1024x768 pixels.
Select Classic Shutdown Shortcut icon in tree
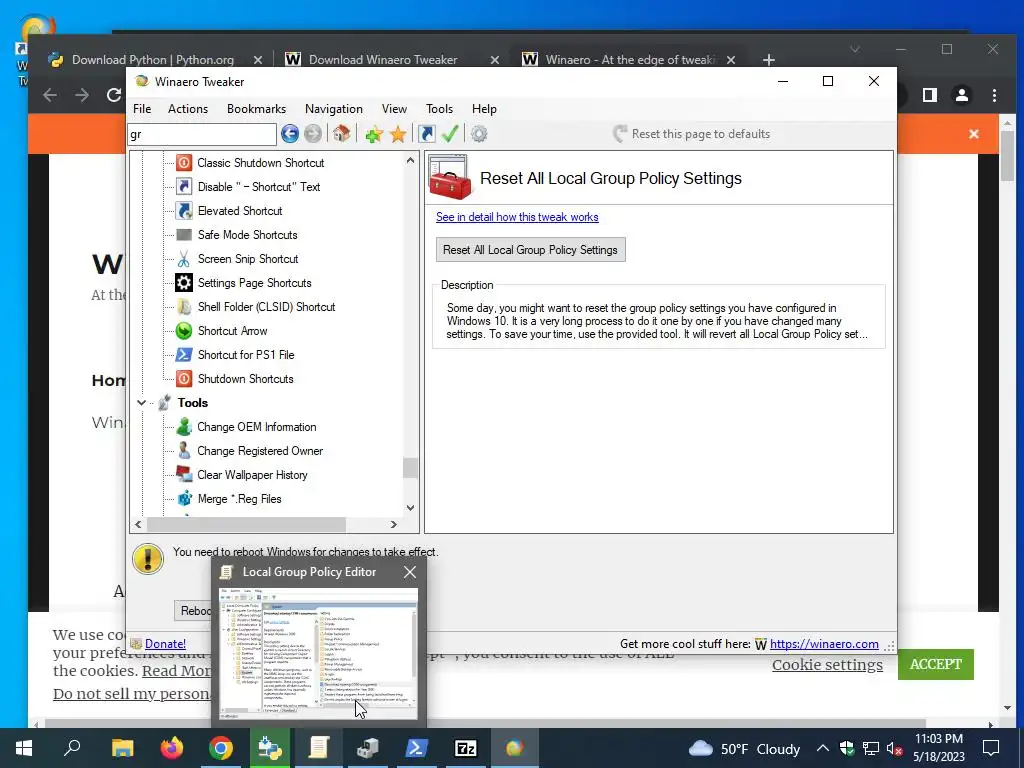[x=184, y=163]
